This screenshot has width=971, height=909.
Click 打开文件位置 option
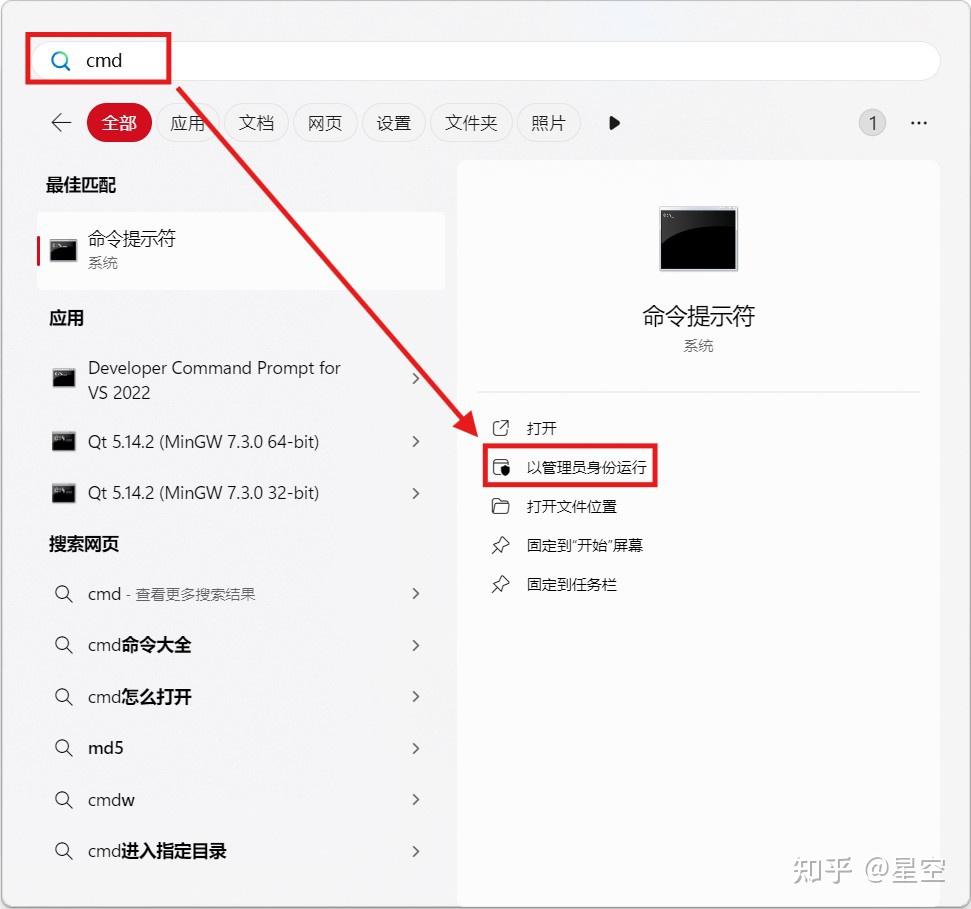[x=572, y=507]
